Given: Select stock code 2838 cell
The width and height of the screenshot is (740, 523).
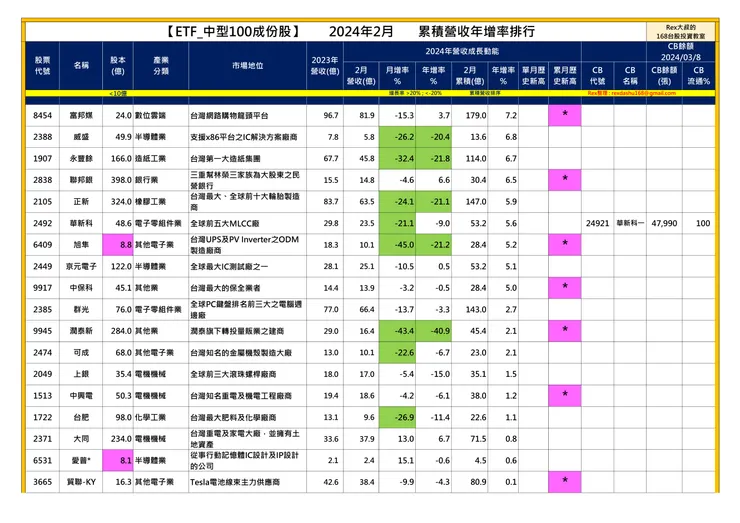Looking at the screenshot, I should [x=42, y=180].
